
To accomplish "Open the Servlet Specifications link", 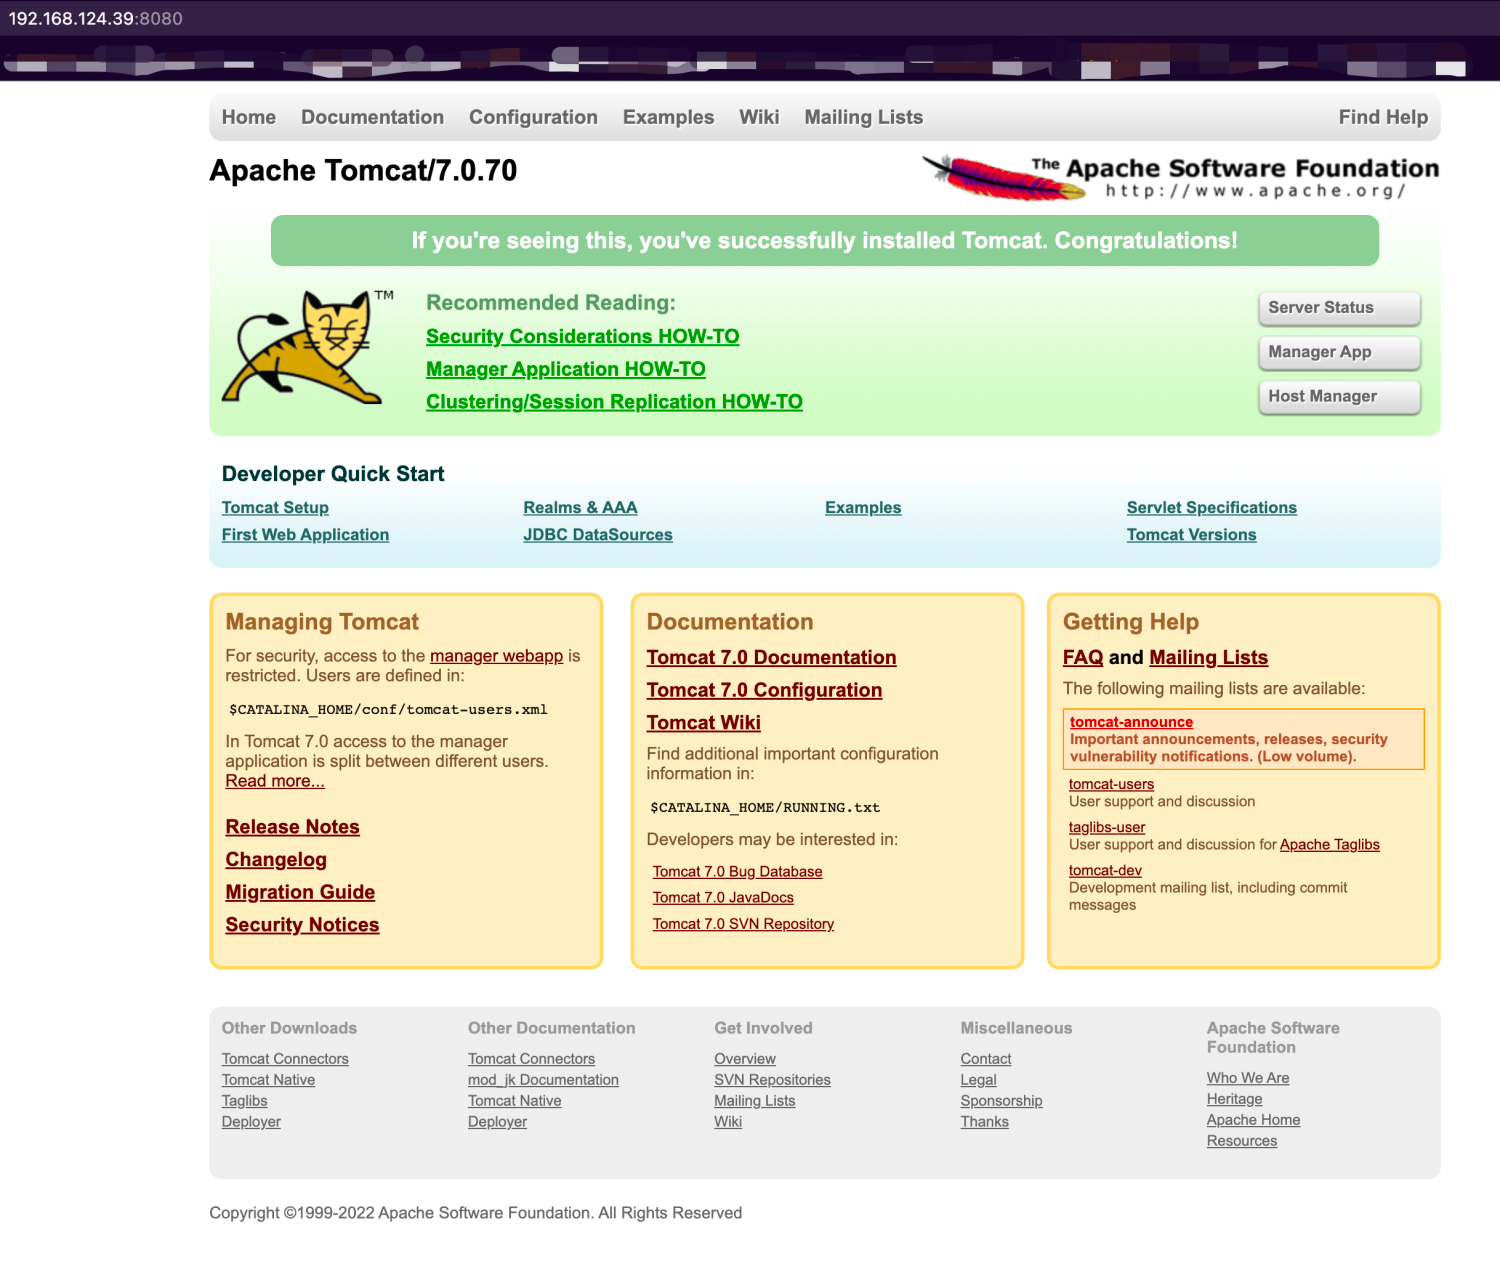I will tap(1211, 508).
